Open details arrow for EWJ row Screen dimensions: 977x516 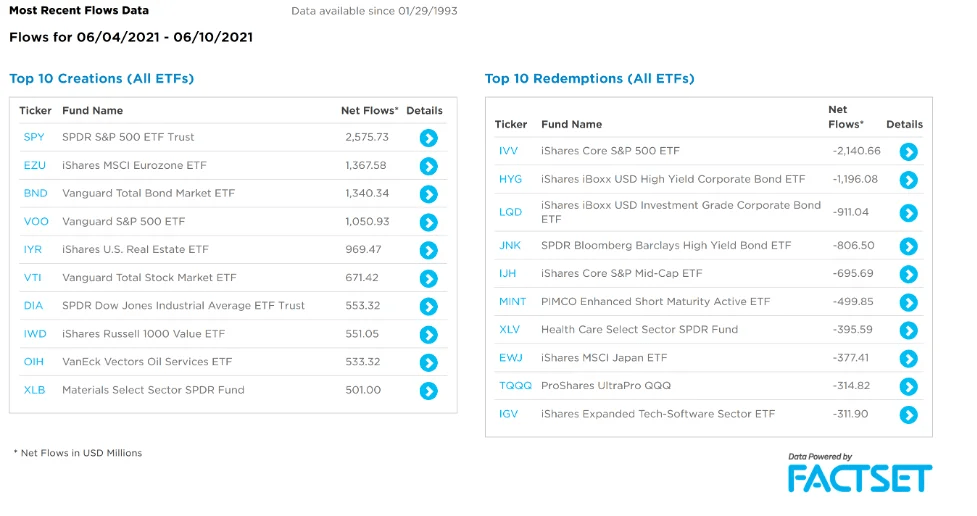coord(908,358)
